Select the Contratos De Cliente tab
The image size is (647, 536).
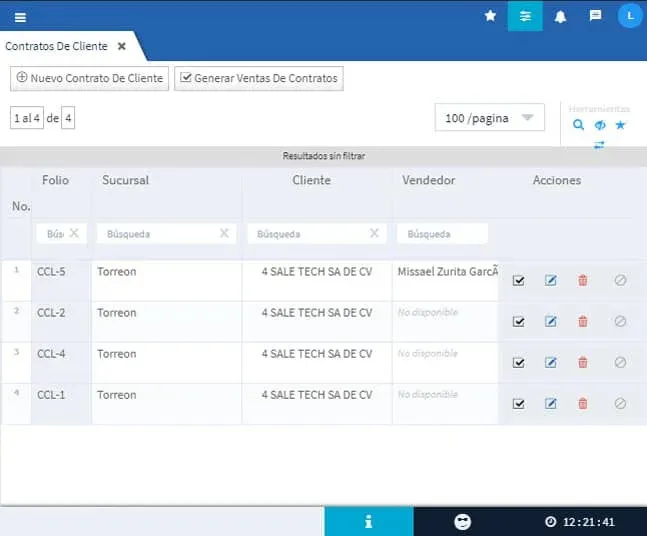(56, 46)
